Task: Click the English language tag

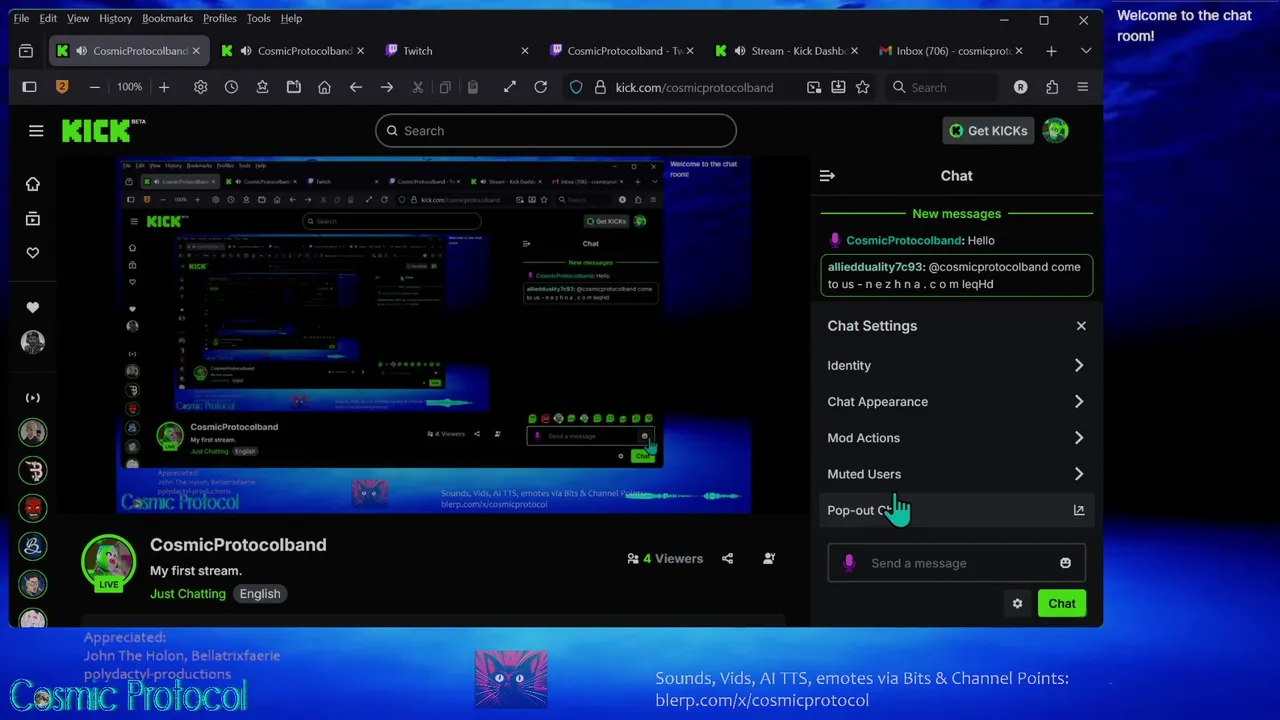Action: point(260,594)
